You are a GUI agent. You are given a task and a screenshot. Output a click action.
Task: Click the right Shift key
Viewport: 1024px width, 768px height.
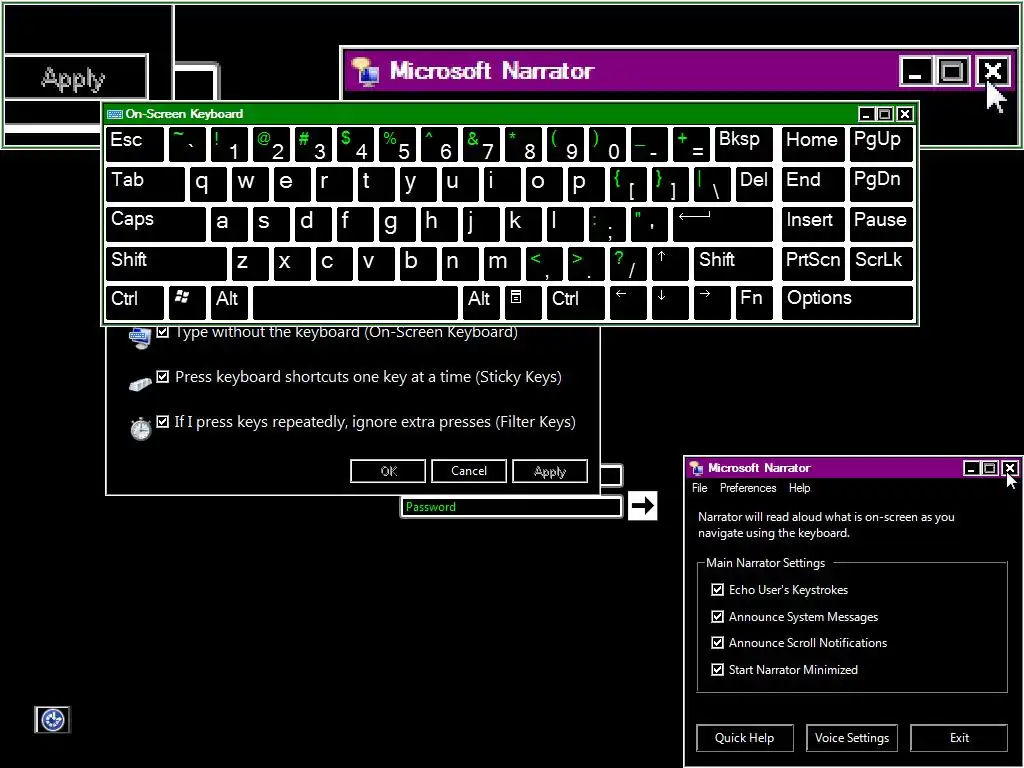[733, 263]
